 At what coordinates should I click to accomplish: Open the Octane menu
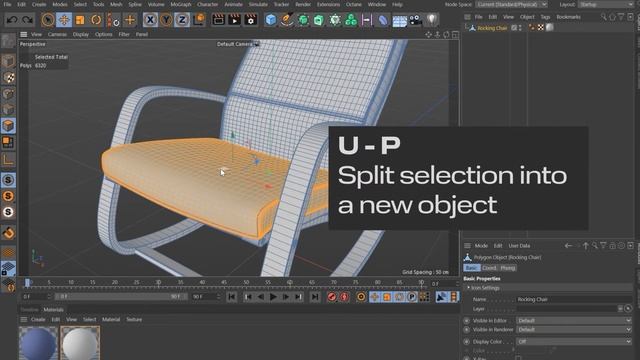coord(354,4)
